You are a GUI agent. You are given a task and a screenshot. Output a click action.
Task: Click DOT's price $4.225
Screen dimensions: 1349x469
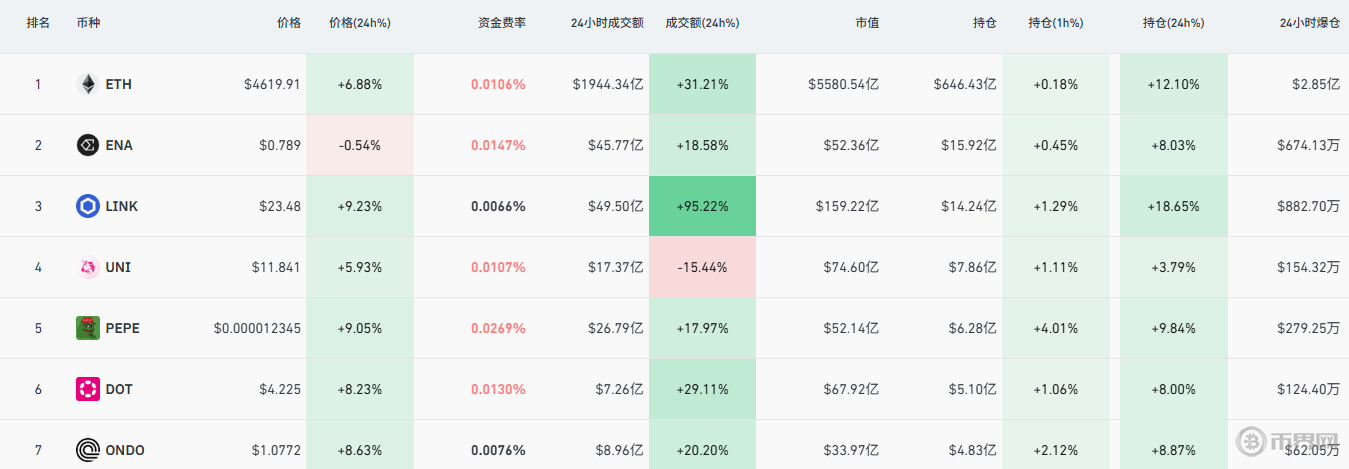279,389
